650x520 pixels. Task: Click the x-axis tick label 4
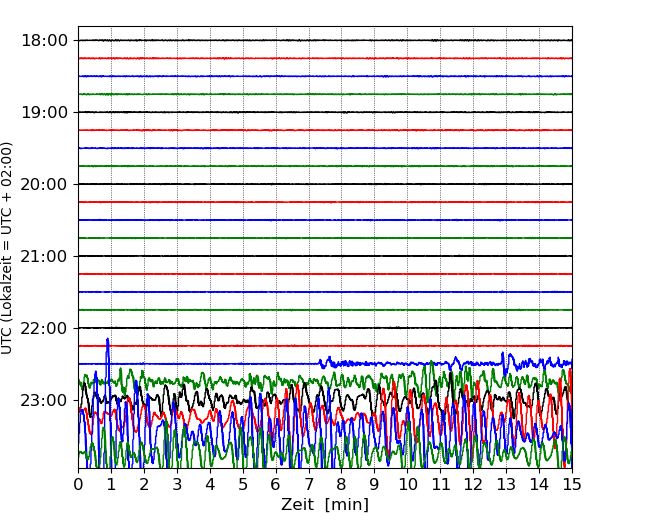click(x=210, y=484)
